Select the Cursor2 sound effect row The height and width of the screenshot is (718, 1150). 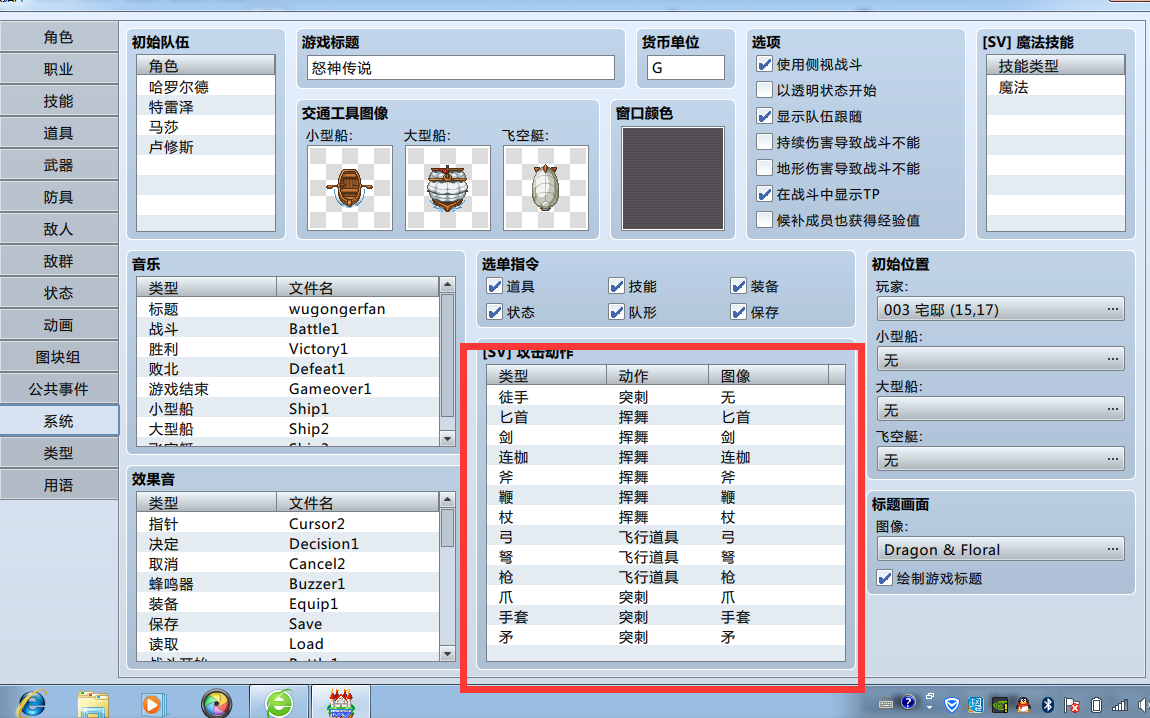click(x=288, y=524)
